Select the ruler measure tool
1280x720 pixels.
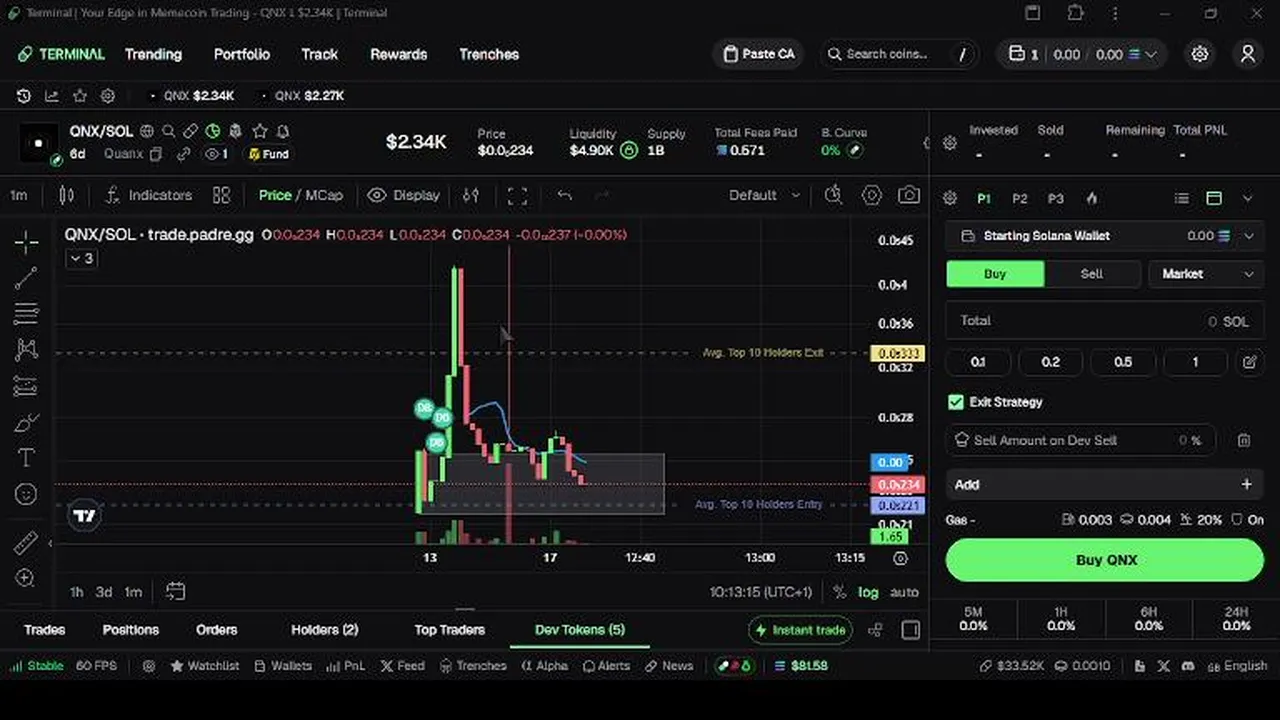tap(27, 543)
